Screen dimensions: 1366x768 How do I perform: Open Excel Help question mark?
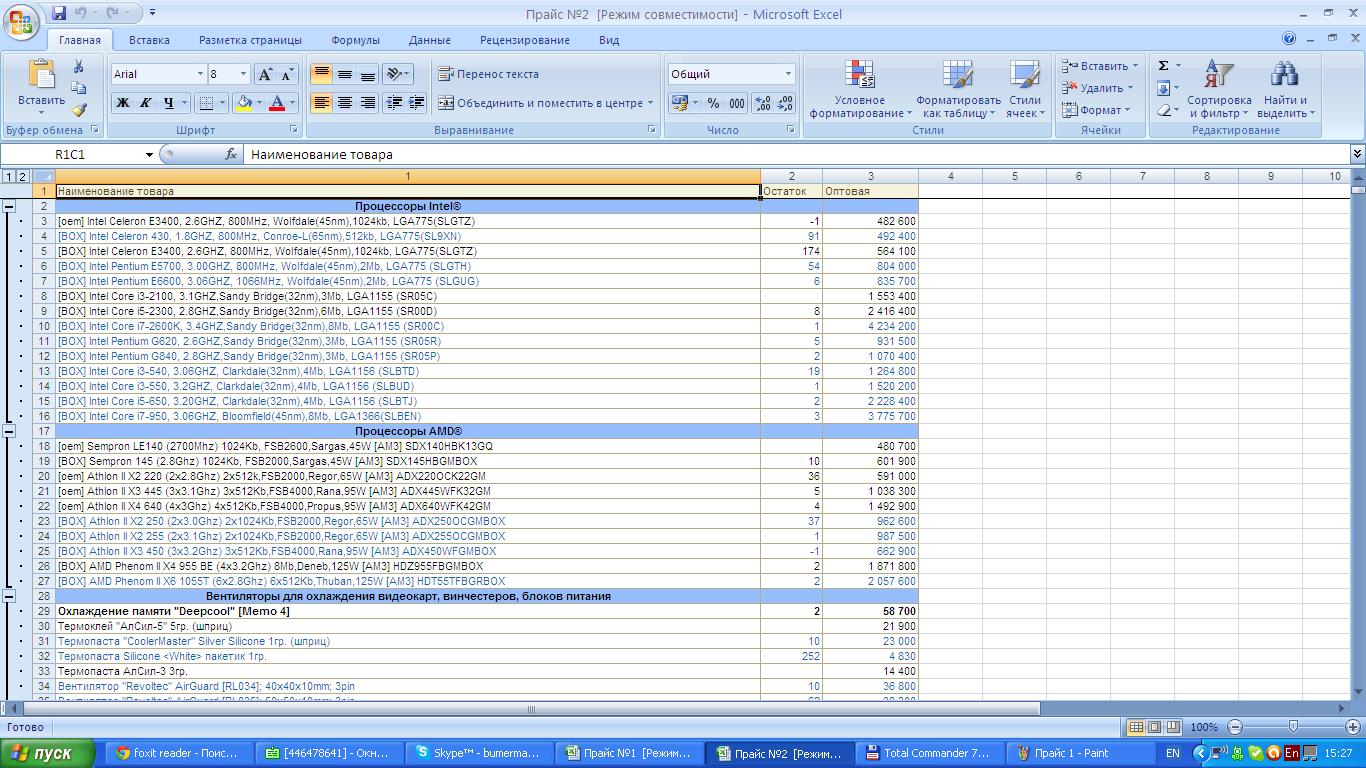1289,39
